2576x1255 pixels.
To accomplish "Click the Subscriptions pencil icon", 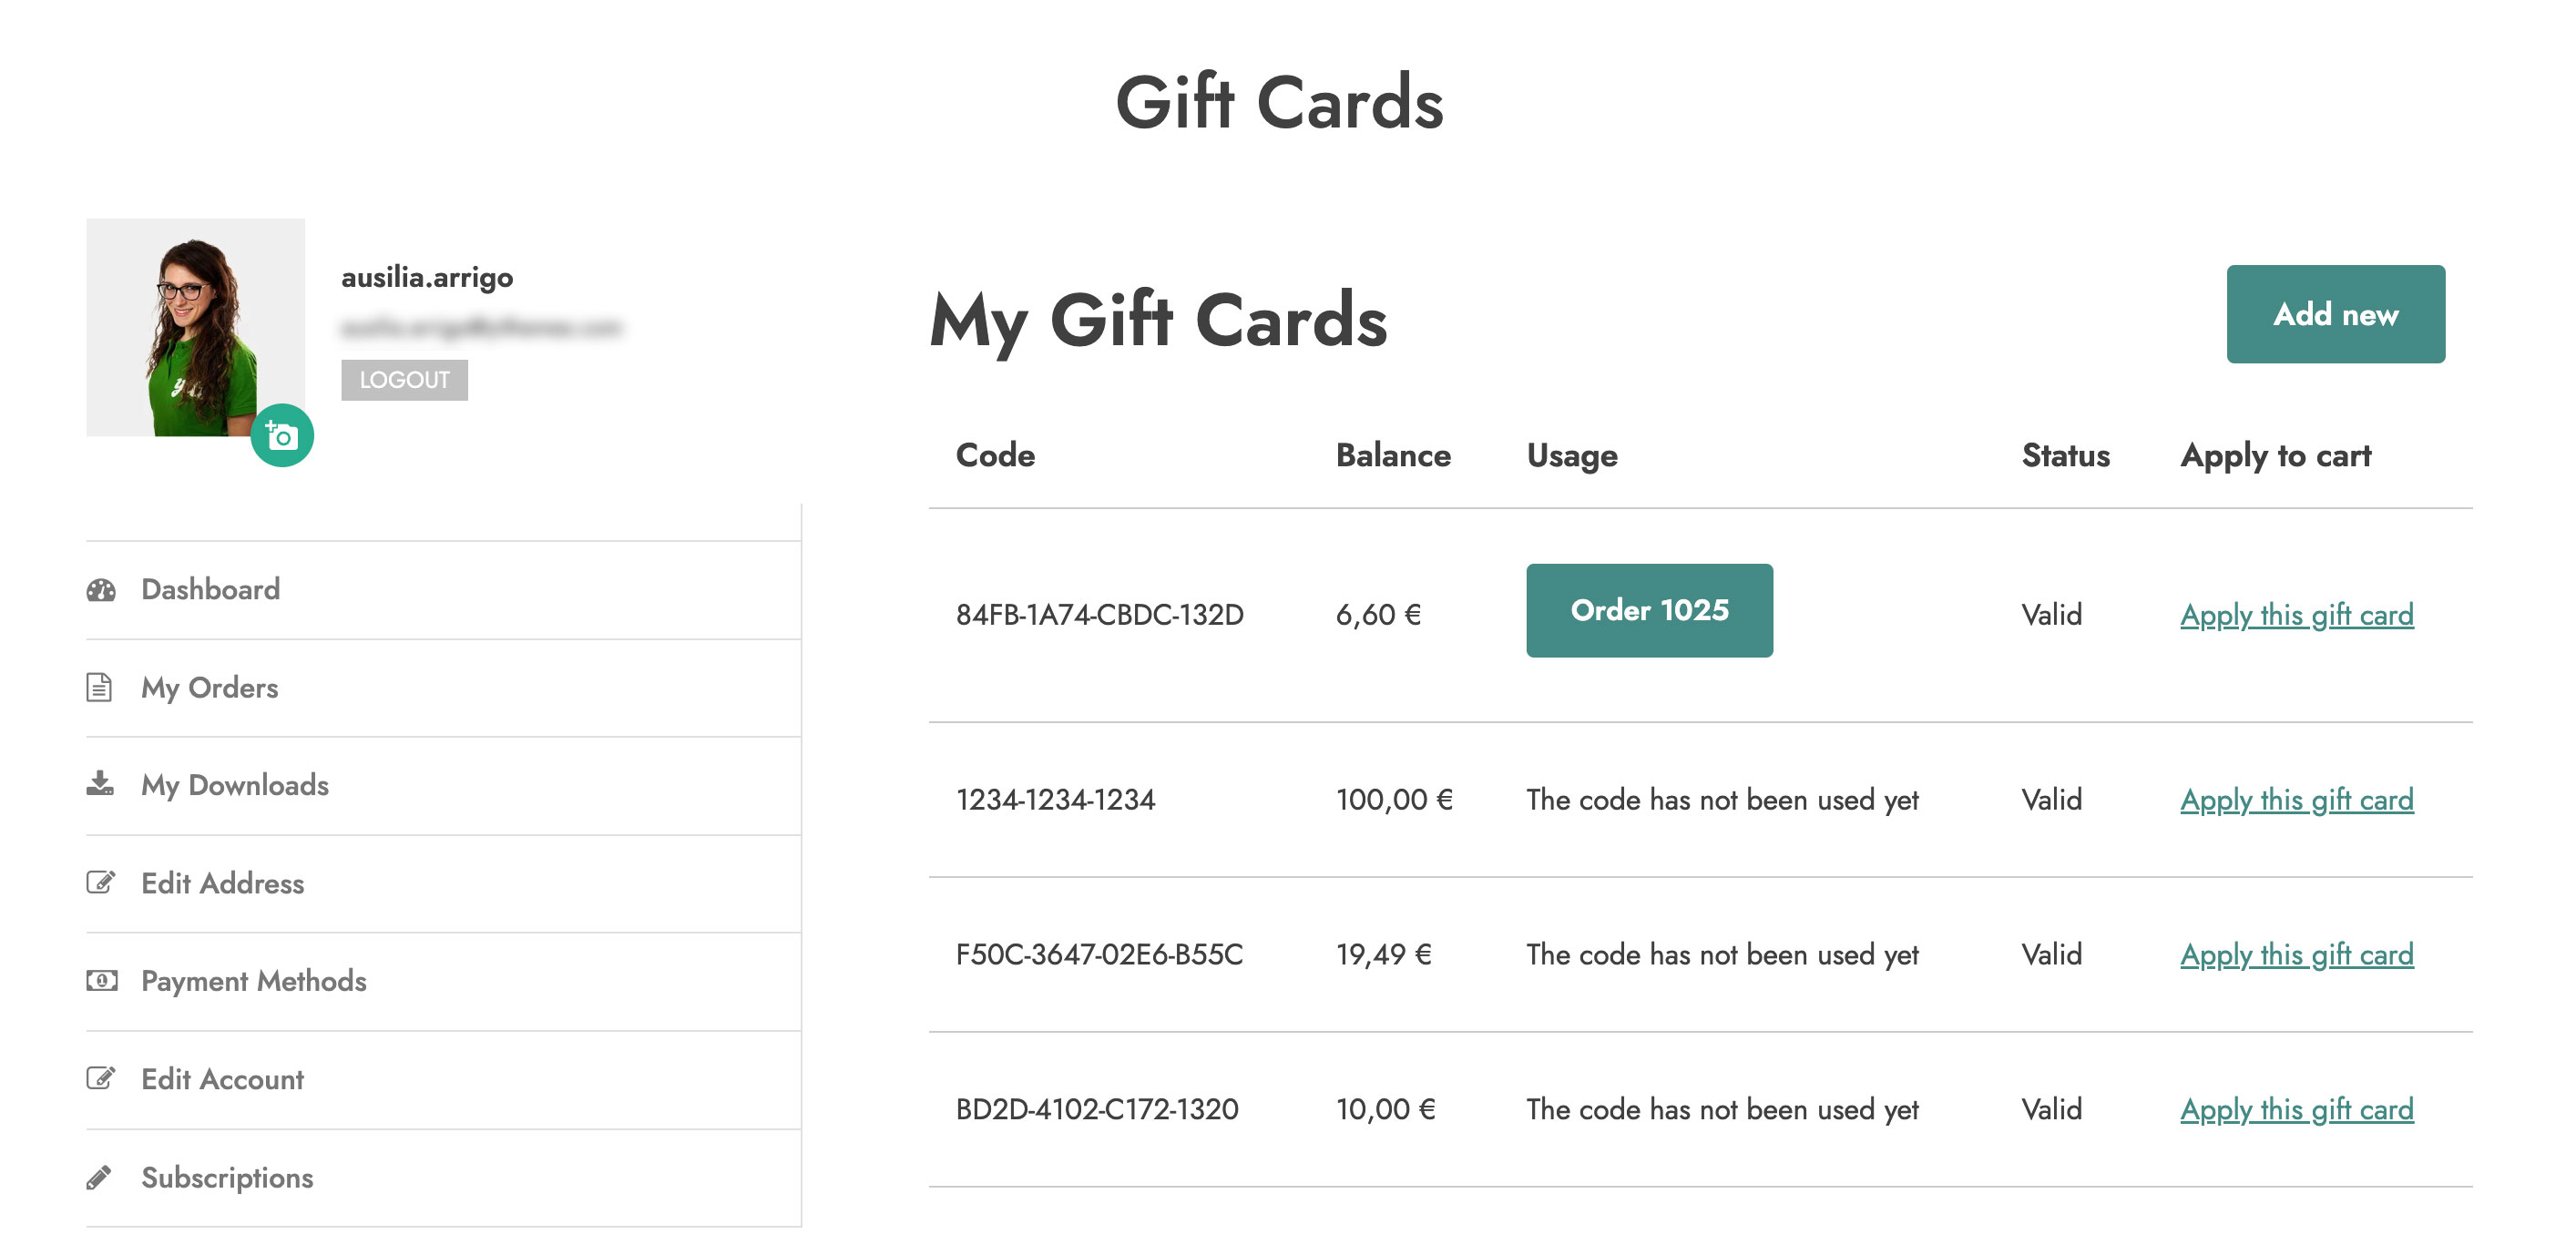I will pos(99,1177).
